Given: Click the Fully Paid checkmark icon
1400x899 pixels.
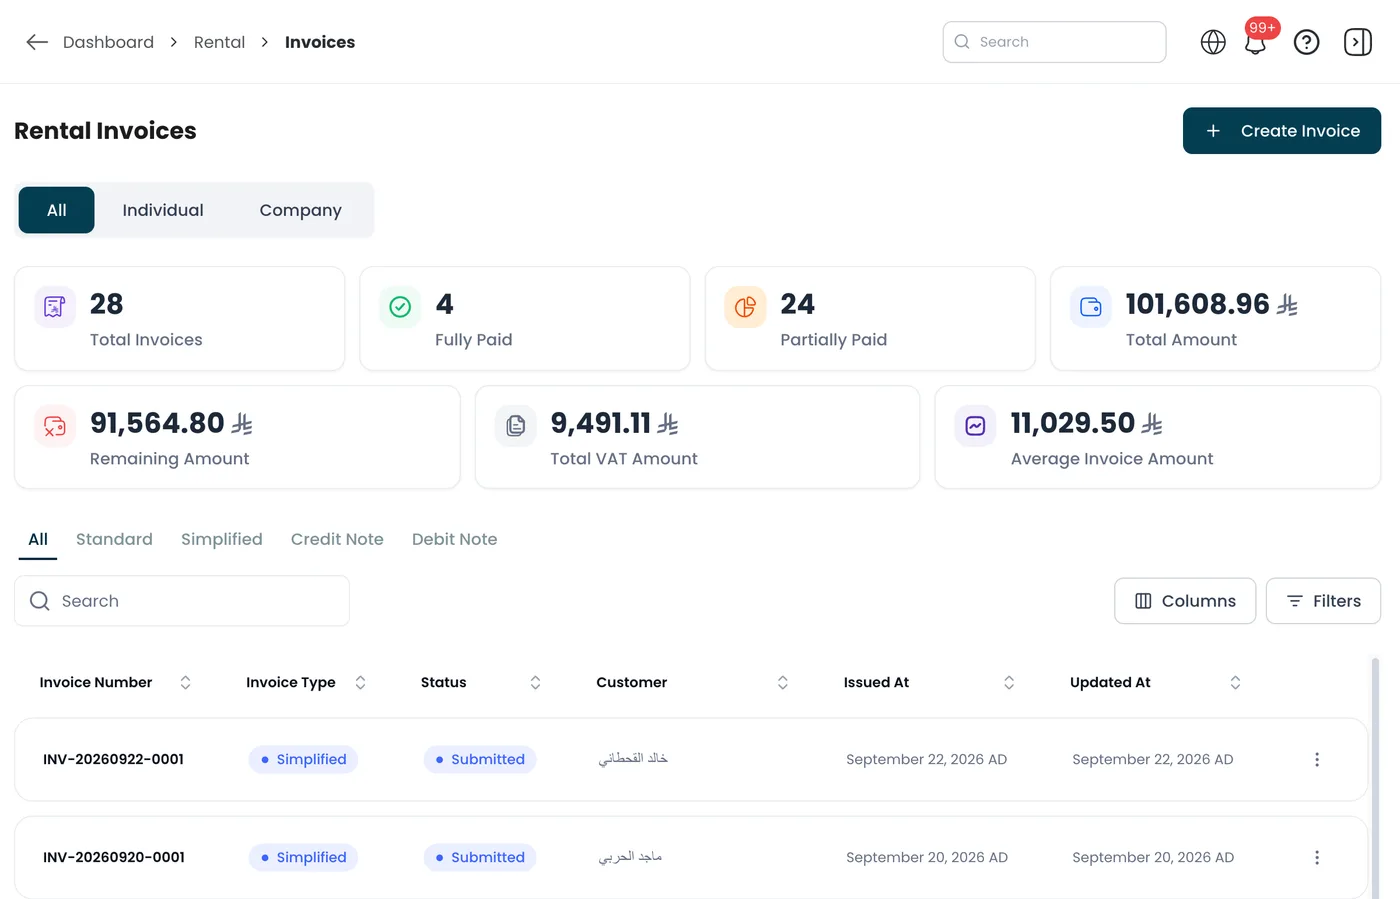Looking at the screenshot, I should tap(400, 307).
